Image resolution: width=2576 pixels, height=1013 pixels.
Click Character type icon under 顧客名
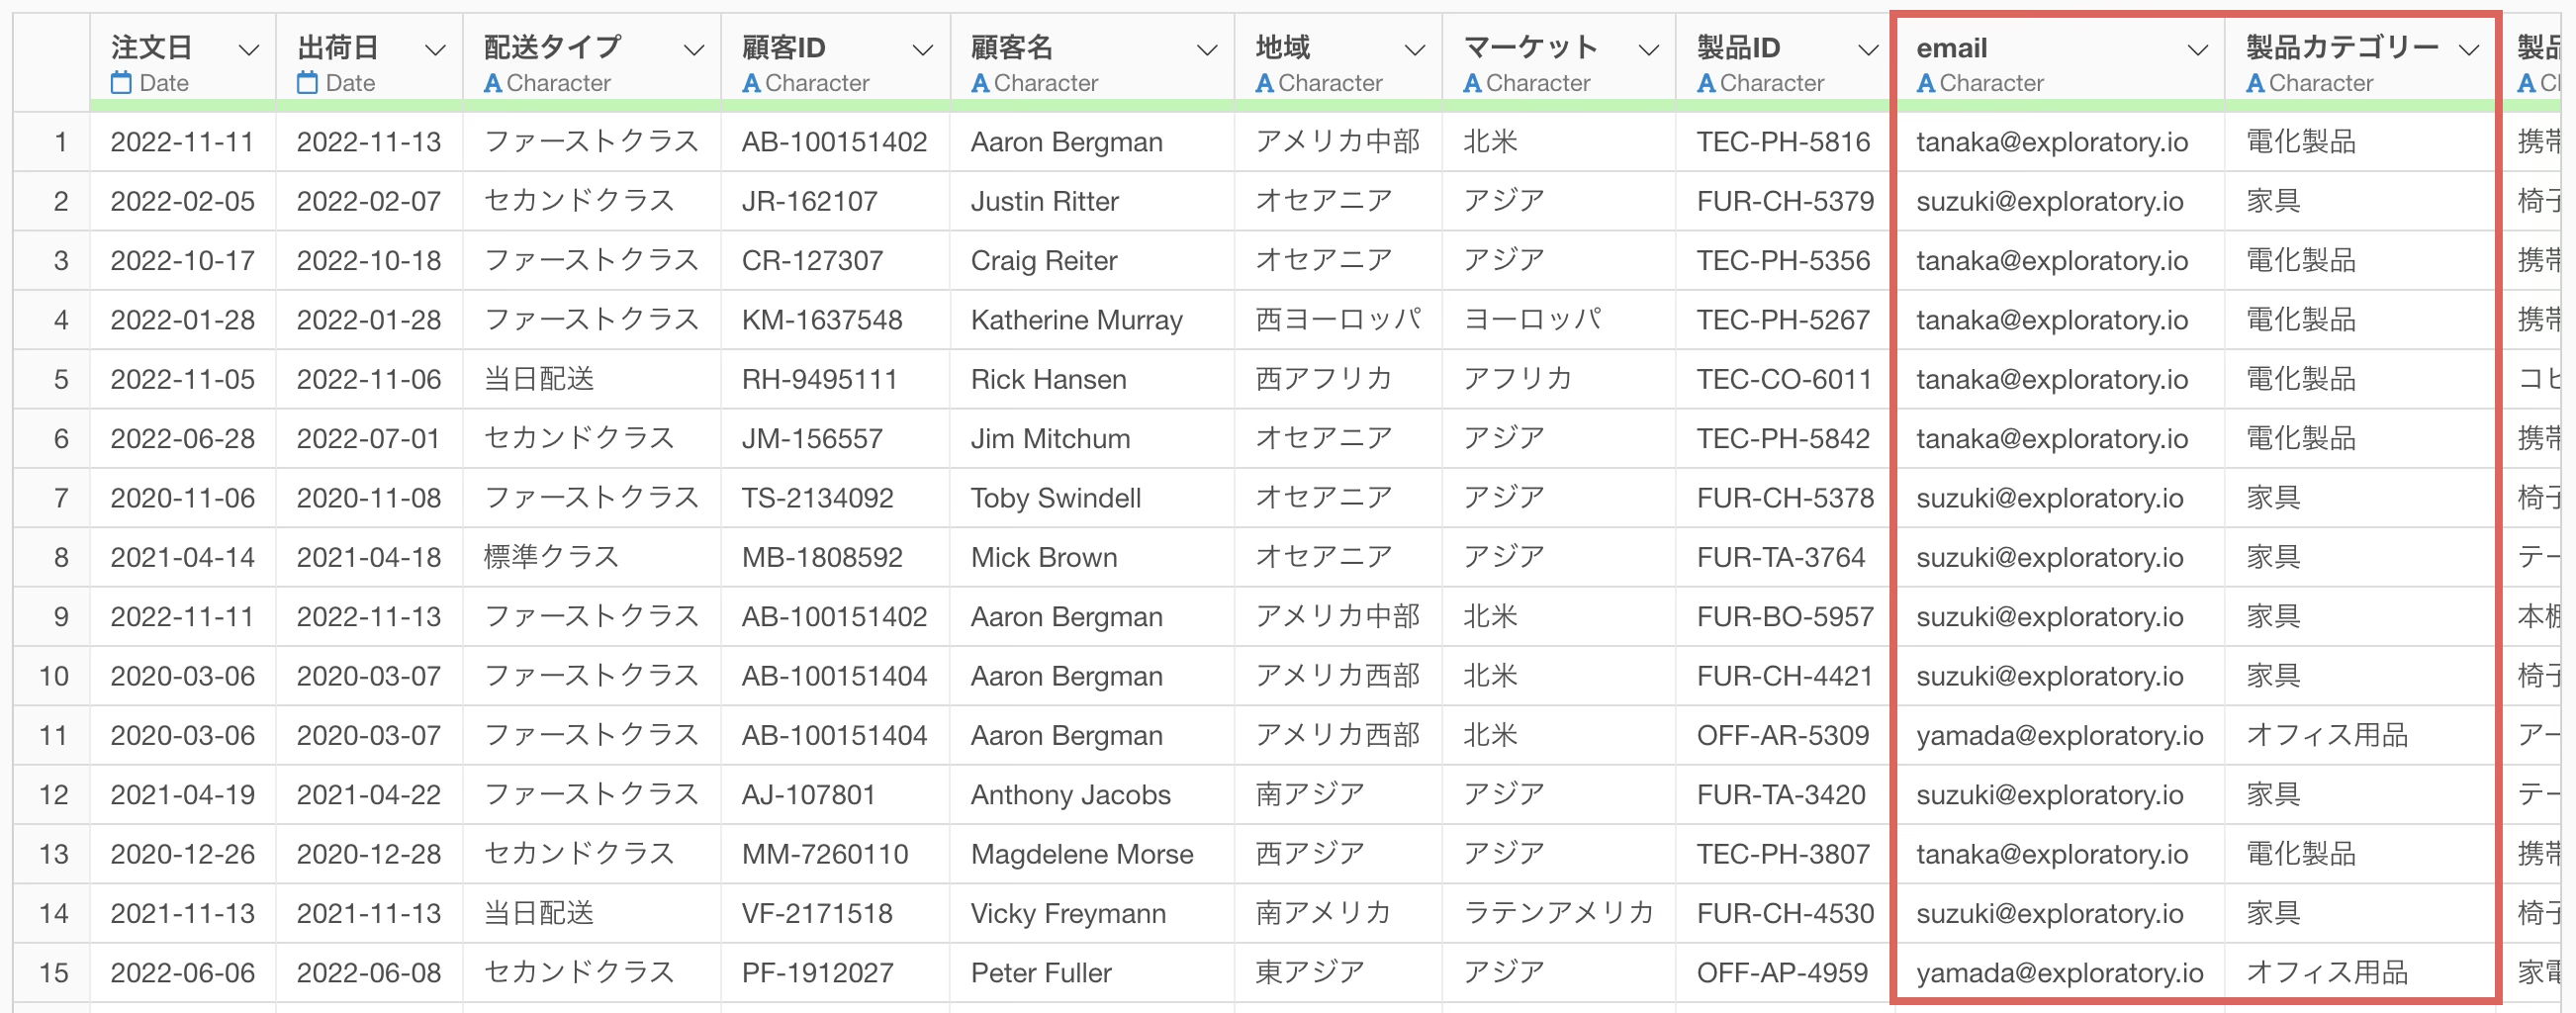[980, 83]
